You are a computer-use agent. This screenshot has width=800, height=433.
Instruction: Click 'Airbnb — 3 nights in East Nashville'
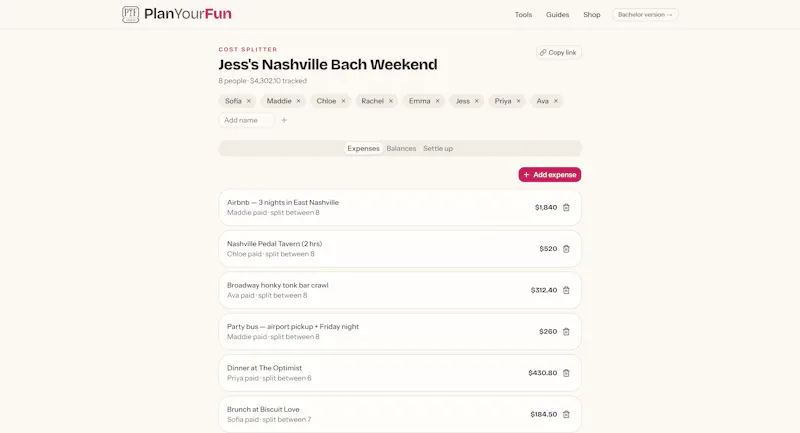[283, 202]
